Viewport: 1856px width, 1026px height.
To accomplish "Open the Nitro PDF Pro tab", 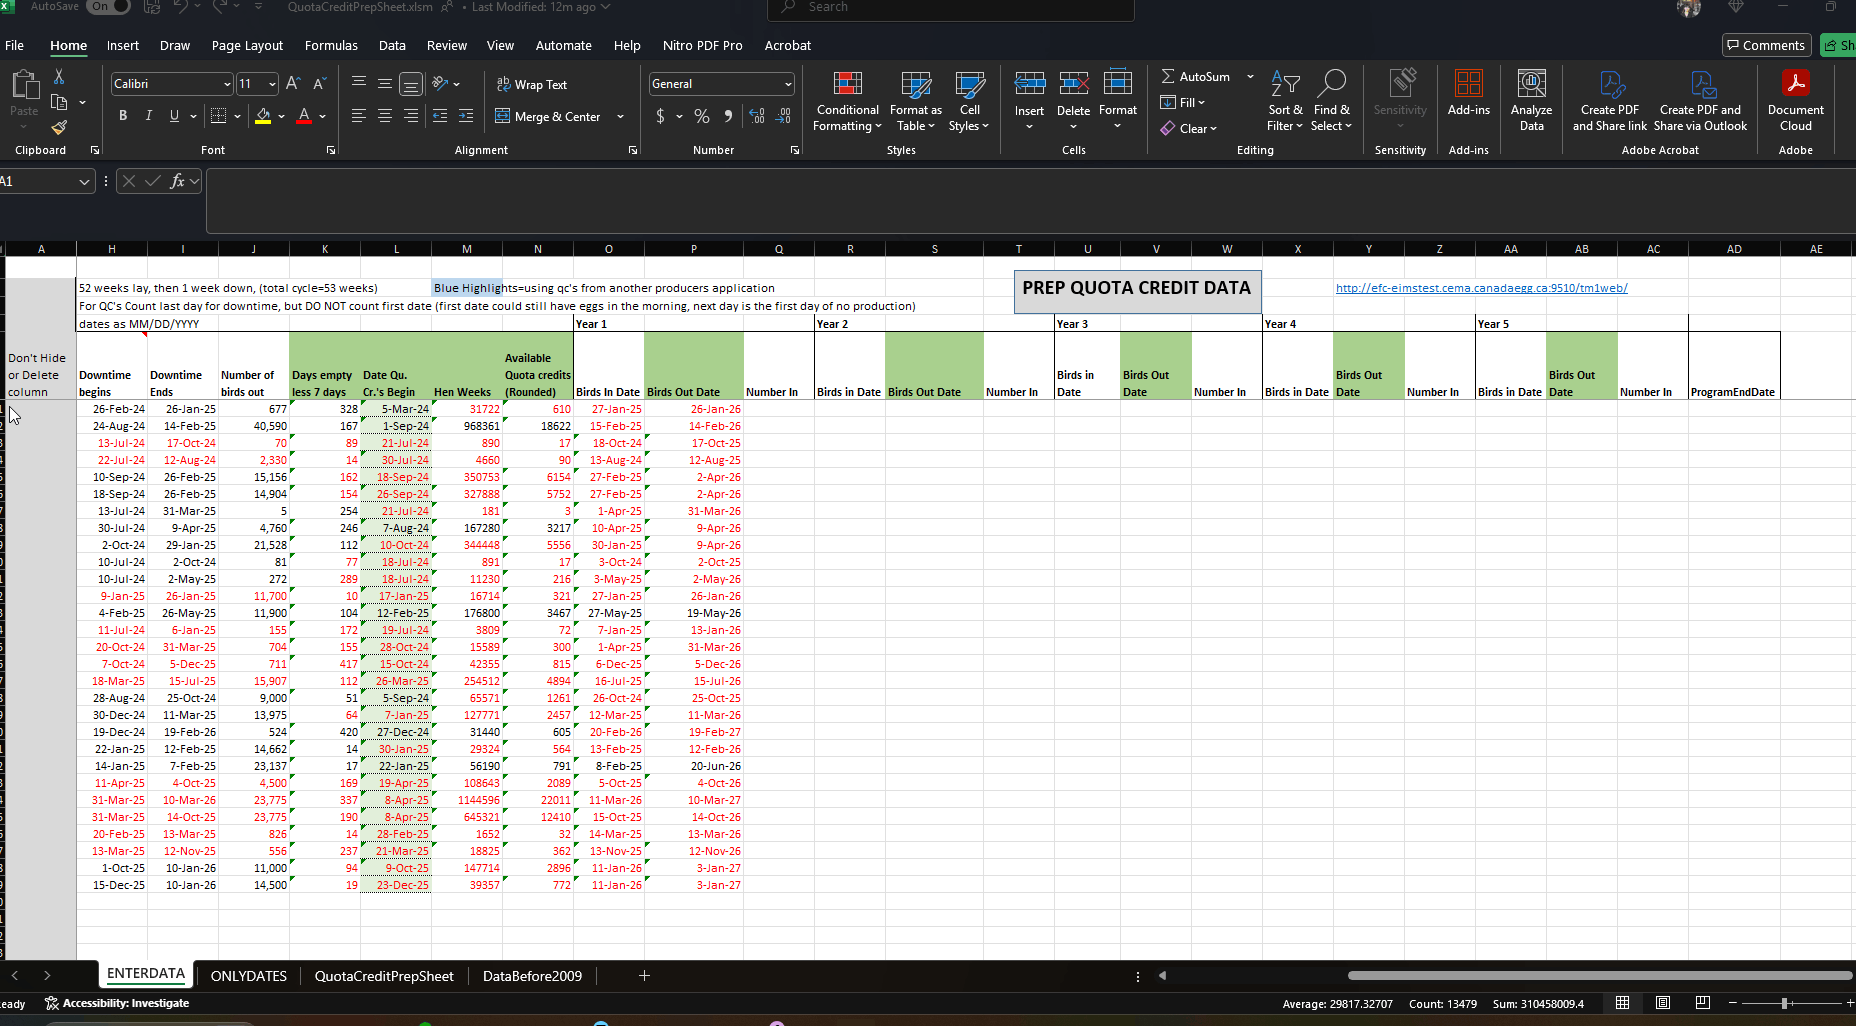I will [702, 45].
